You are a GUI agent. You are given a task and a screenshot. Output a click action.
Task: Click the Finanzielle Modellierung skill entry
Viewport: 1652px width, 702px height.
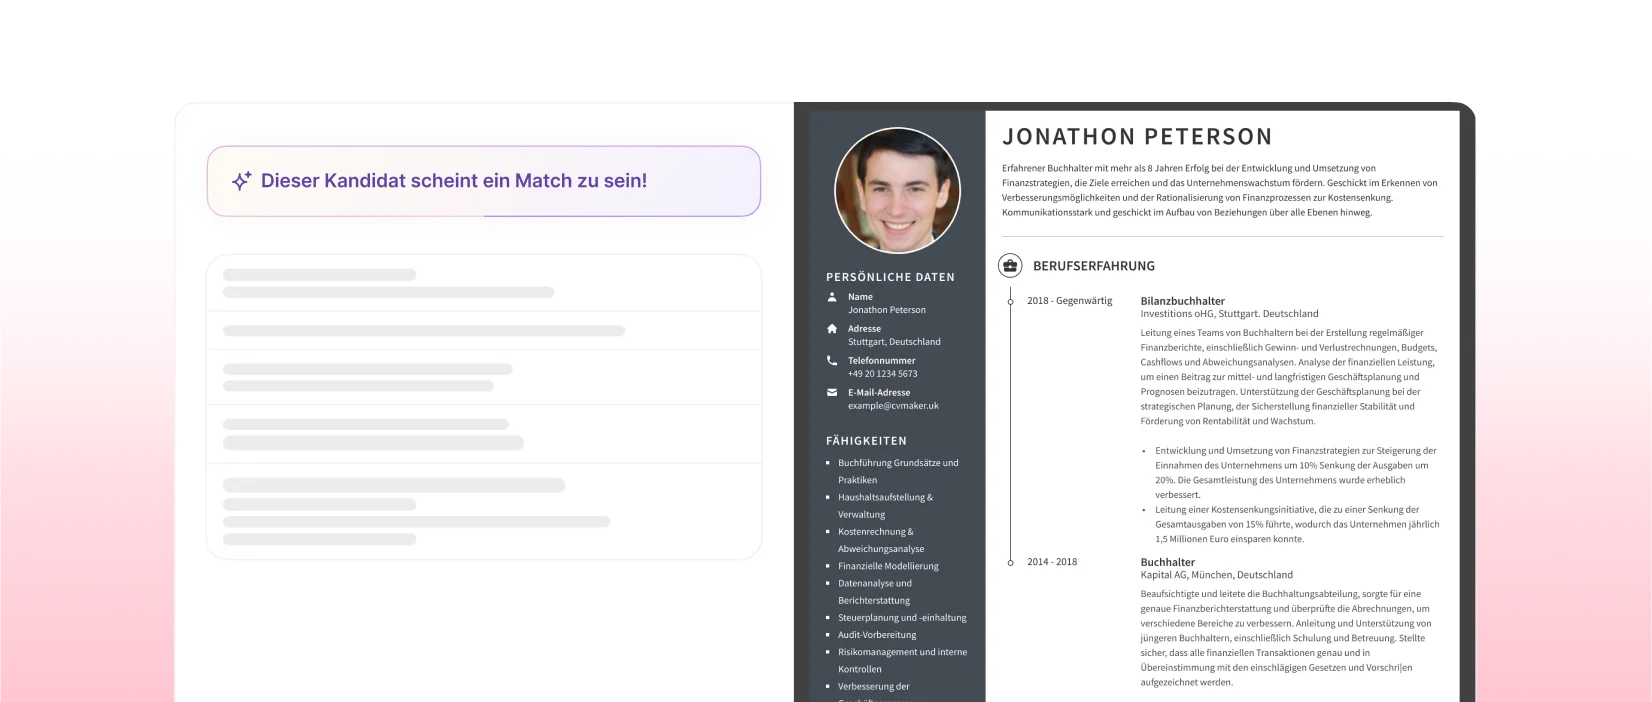[888, 566]
